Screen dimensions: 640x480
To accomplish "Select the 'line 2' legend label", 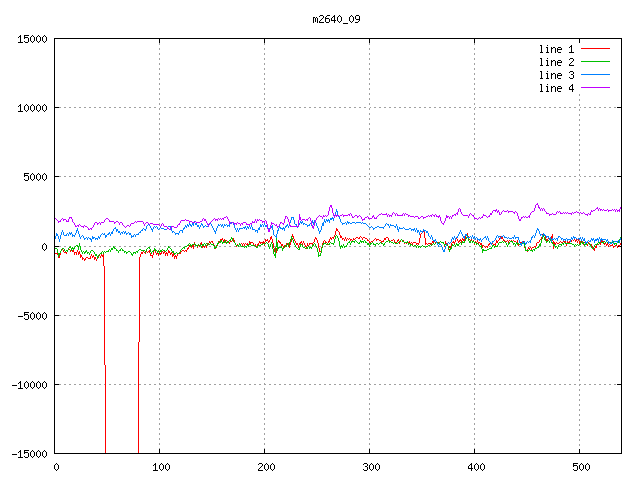I will tap(557, 62).
